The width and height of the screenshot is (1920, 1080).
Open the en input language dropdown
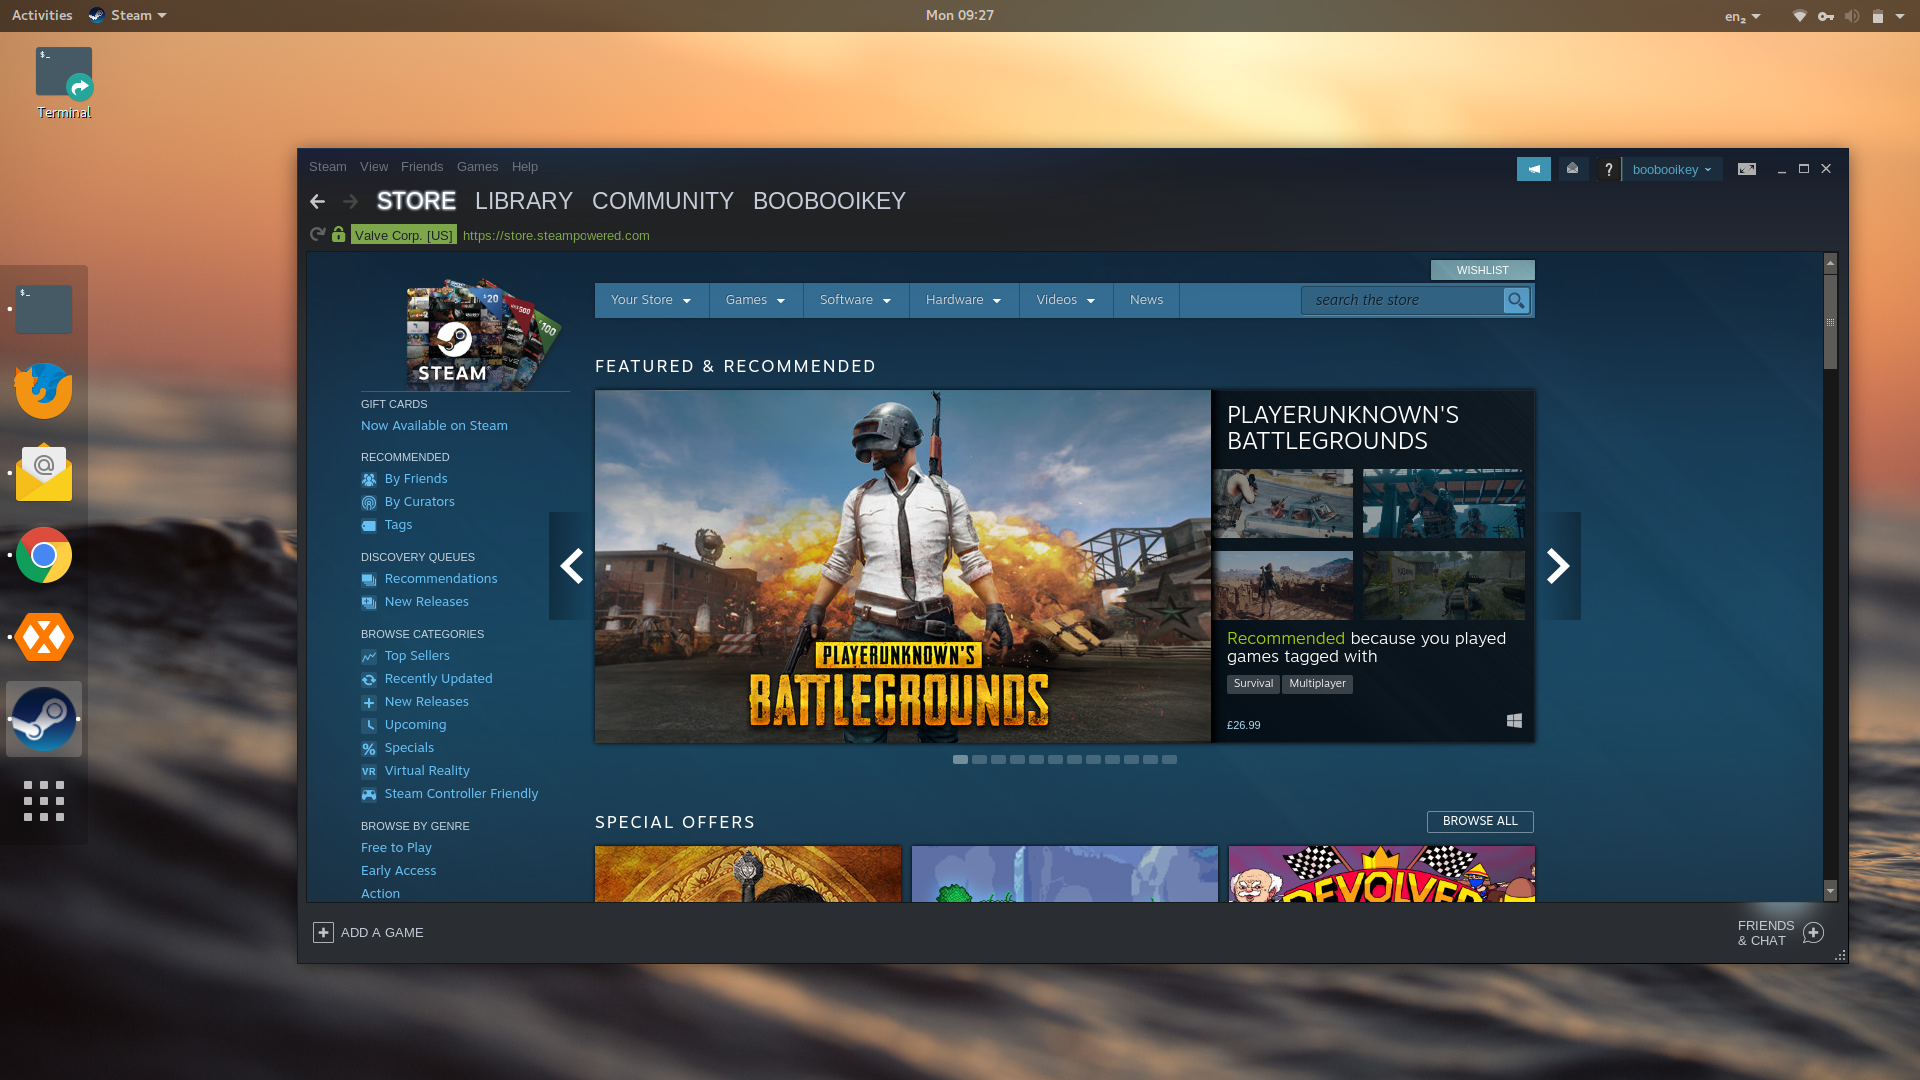click(x=1742, y=16)
